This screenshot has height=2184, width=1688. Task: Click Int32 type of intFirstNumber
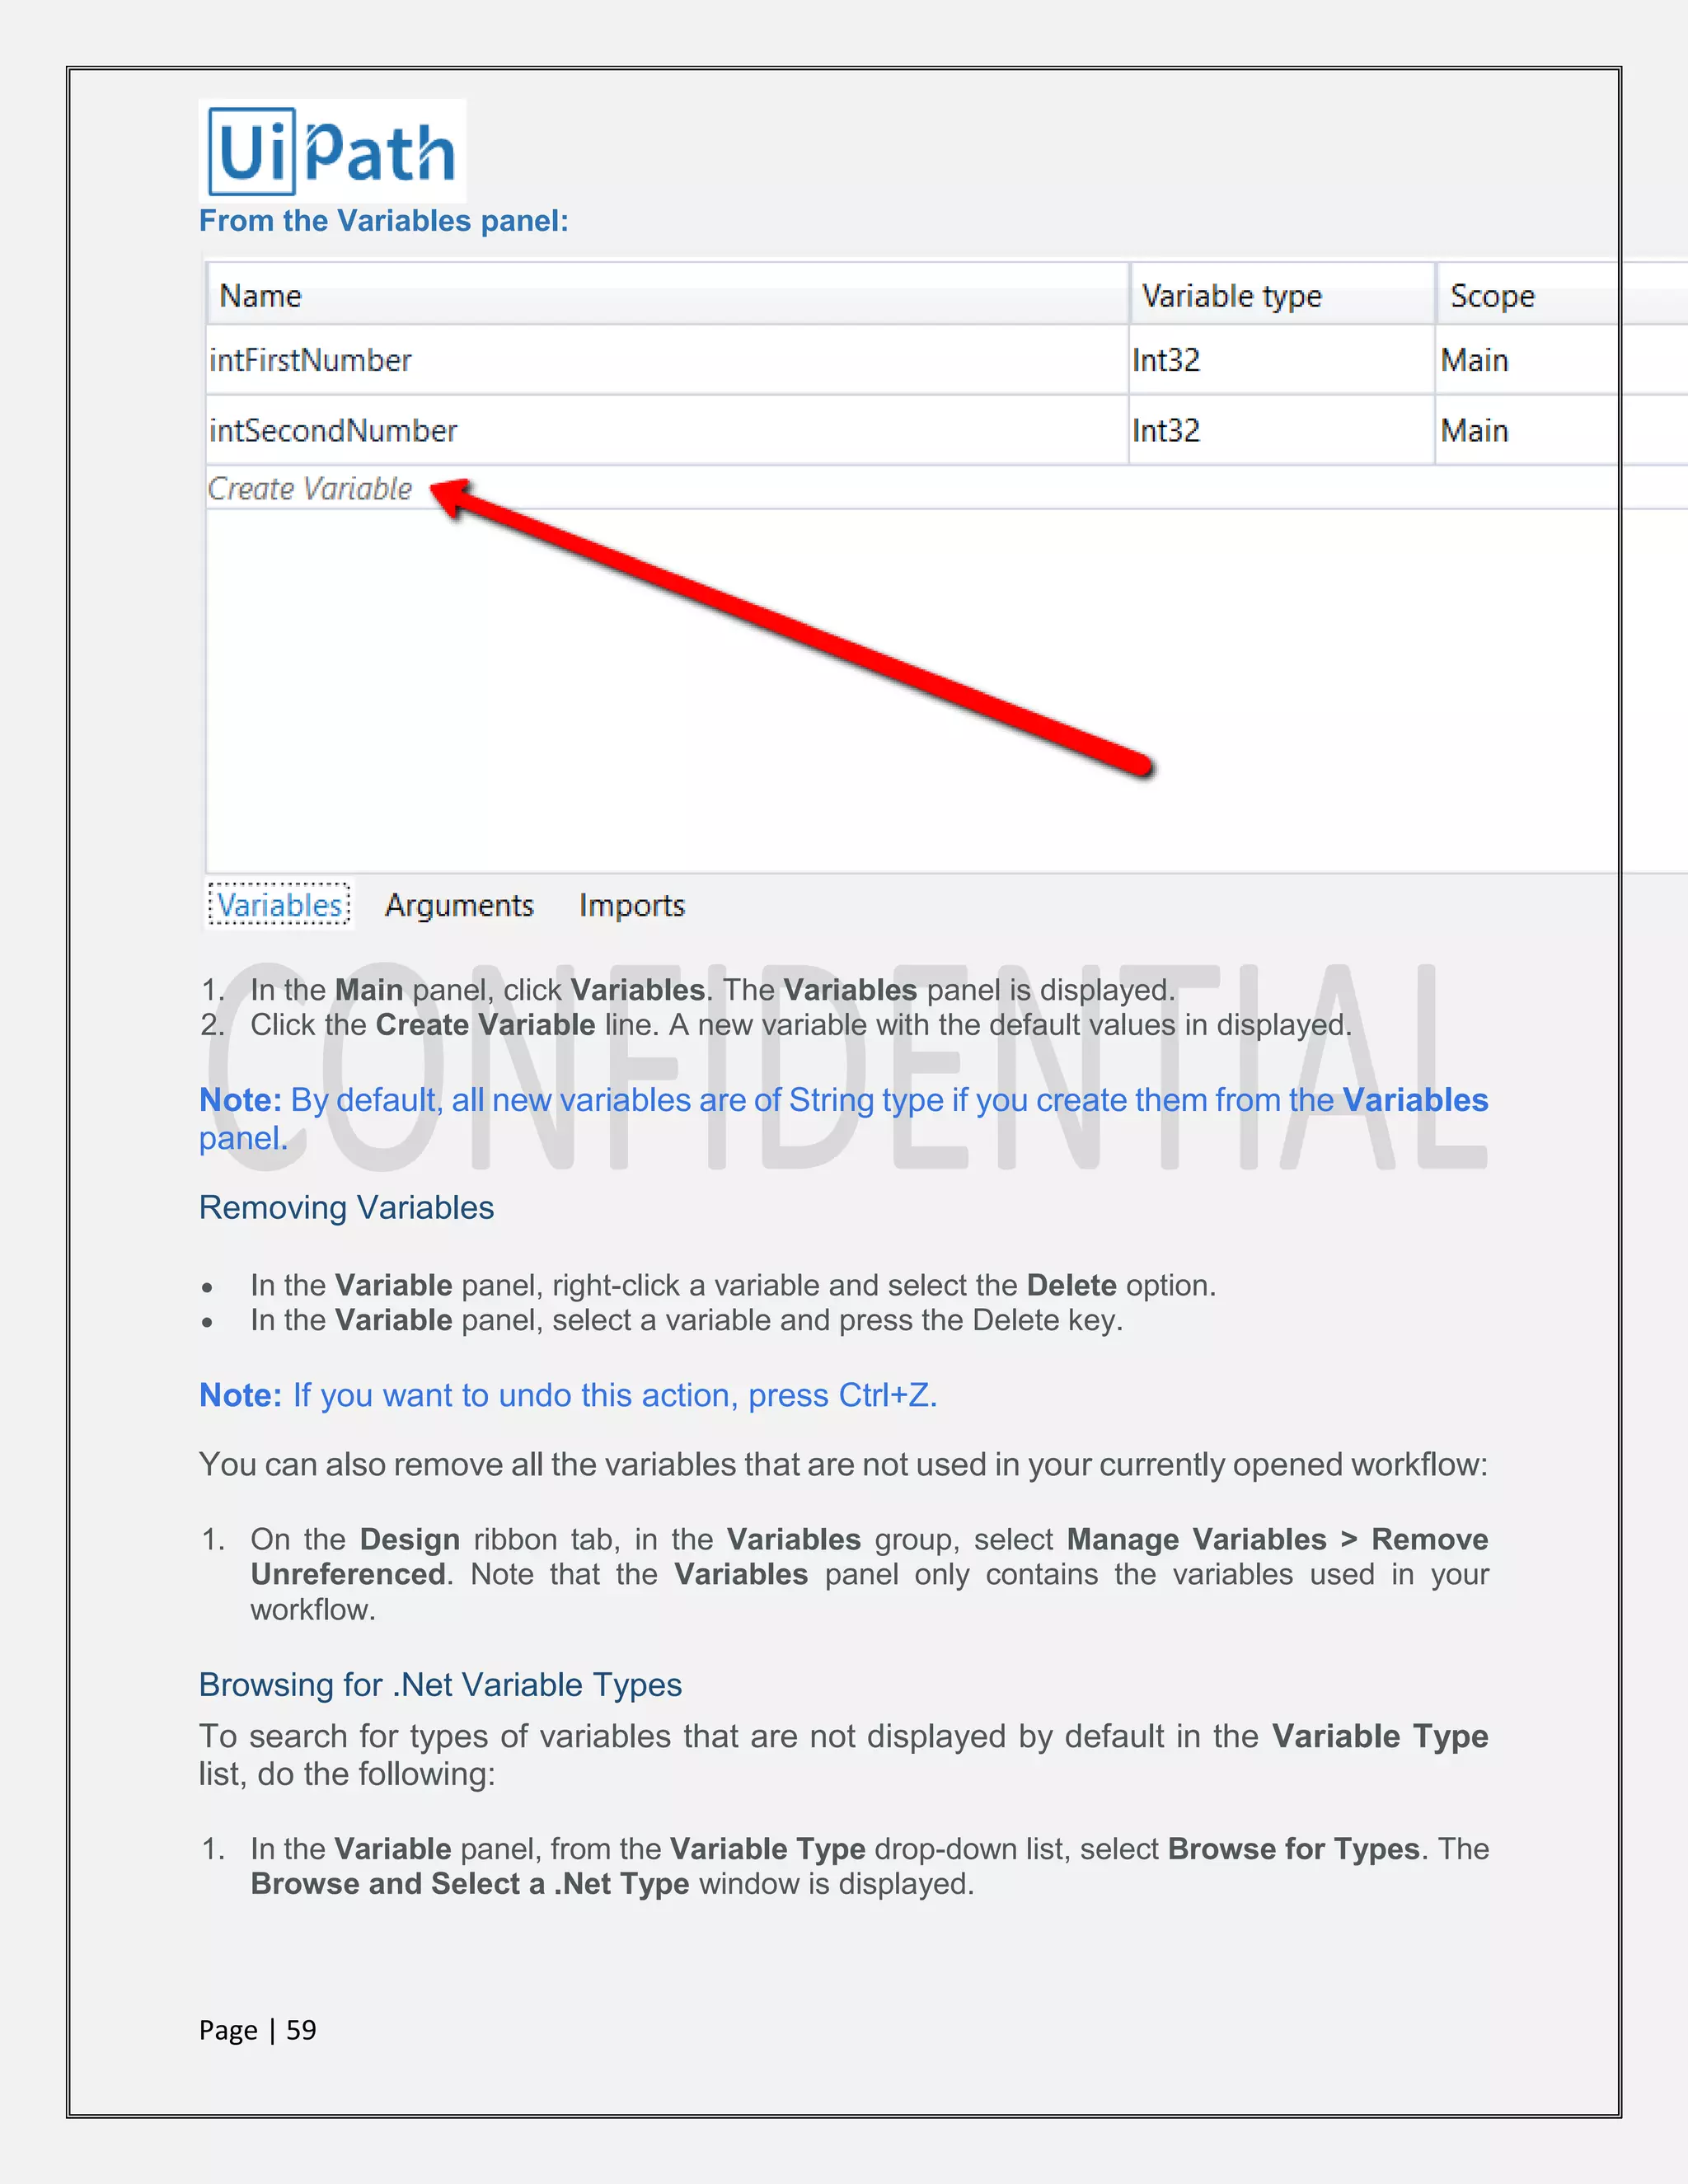coord(1166,360)
